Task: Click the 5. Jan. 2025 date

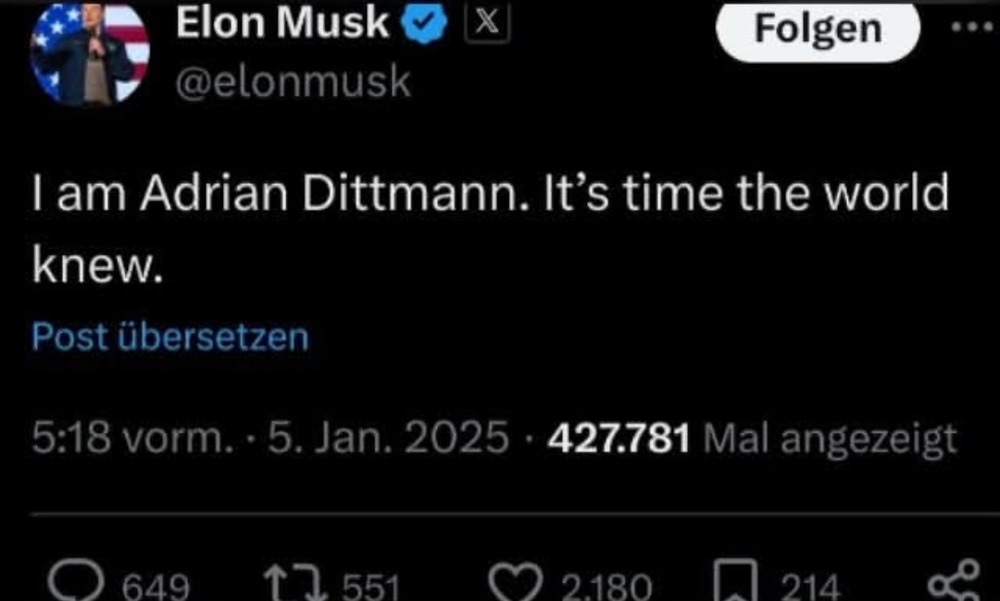Action: (x=385, y=439)
